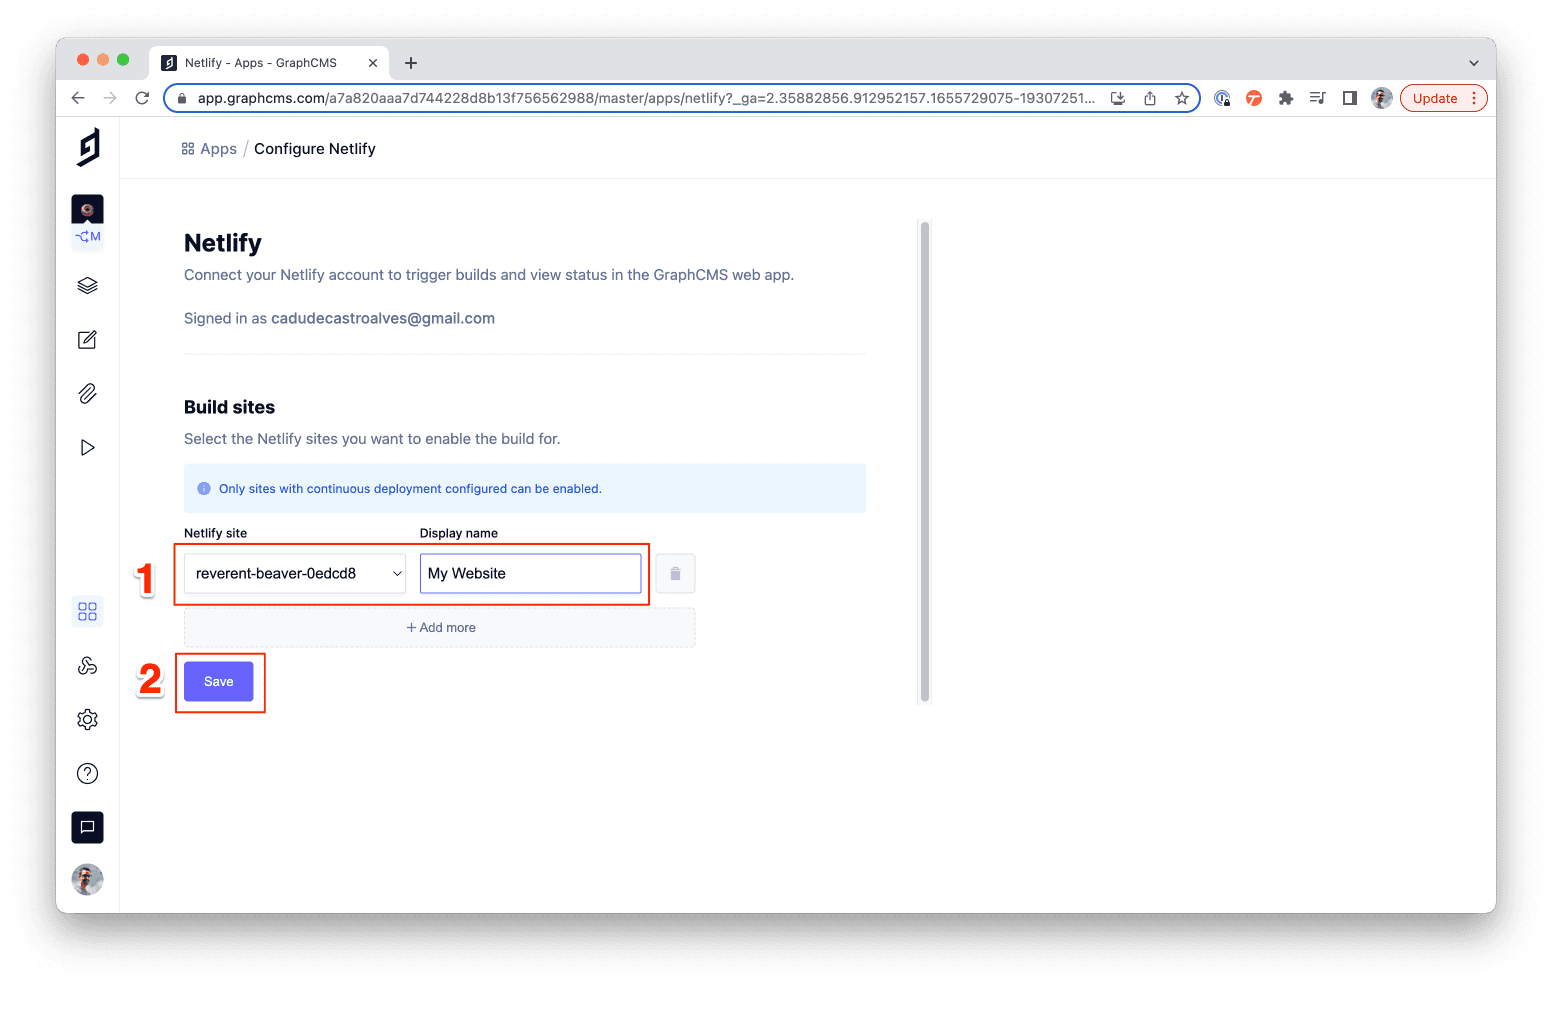Open Project settings gear icon

[x=87, y=720]
